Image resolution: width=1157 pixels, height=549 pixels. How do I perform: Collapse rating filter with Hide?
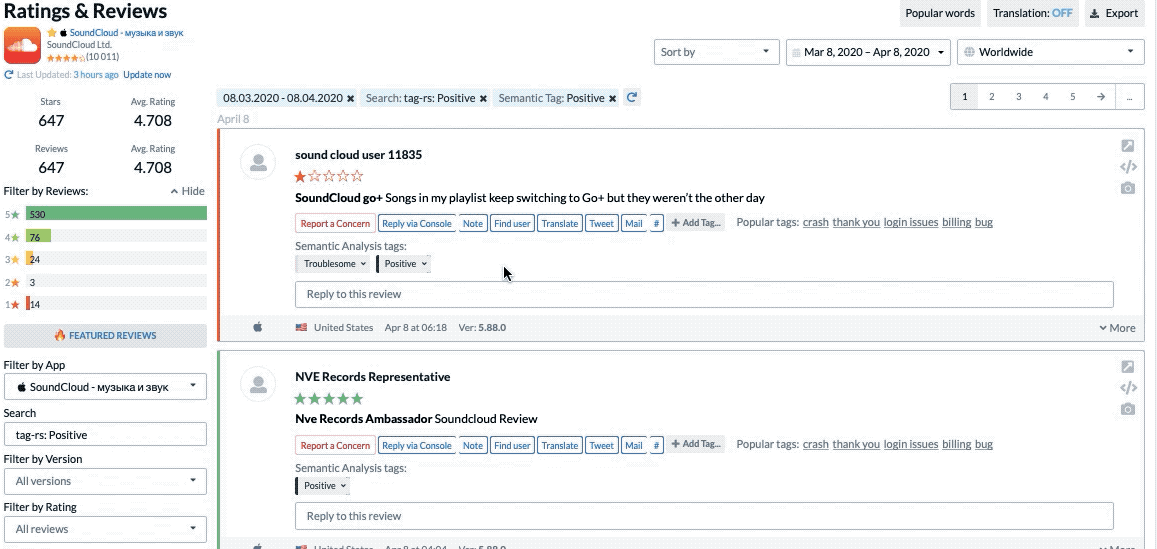[187, 191]
